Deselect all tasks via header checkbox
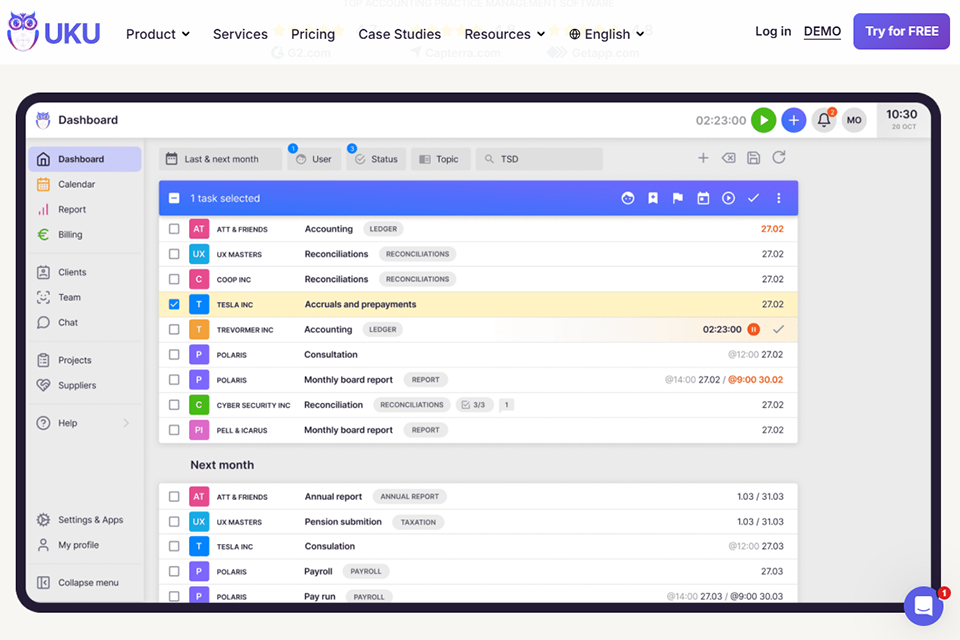The image size is (960, 640). (x=174, y=198)
